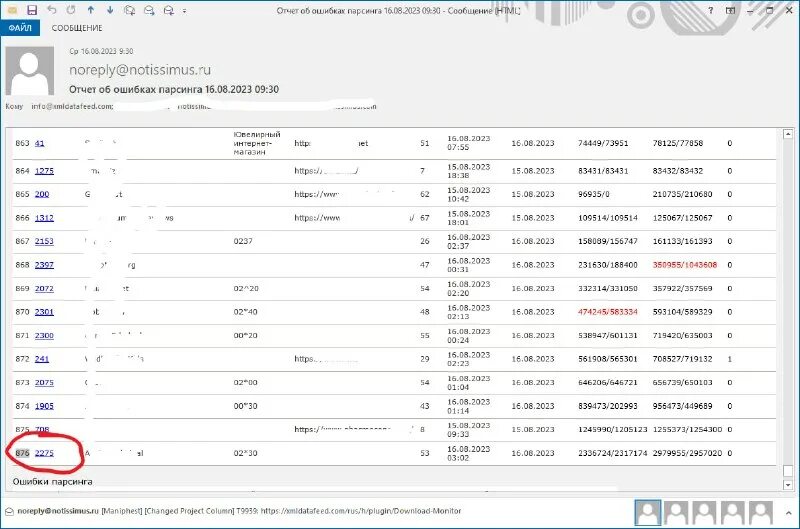Click the vertical scrollbar thumb
This screenshot has width=800, height=529.
[x=788, y=470]
